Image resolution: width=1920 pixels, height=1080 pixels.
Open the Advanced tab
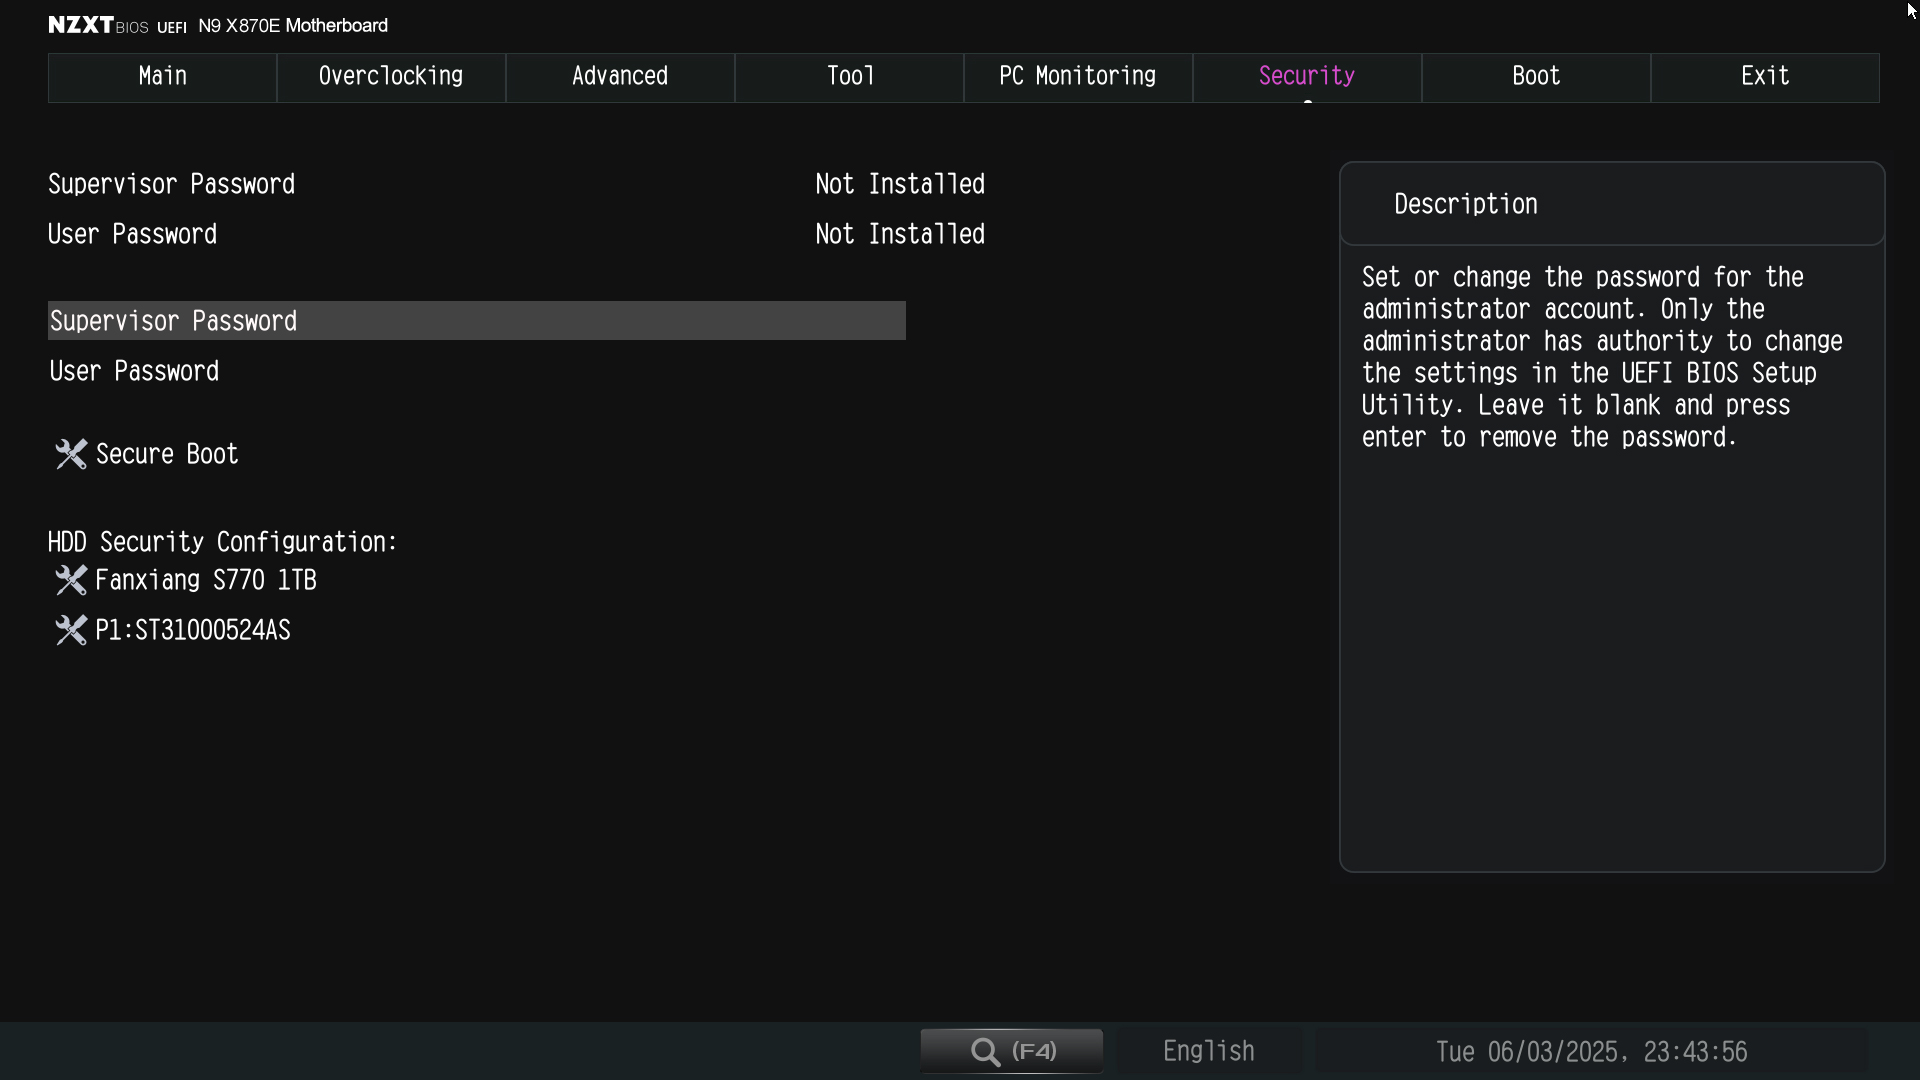[x=620, y=77]
